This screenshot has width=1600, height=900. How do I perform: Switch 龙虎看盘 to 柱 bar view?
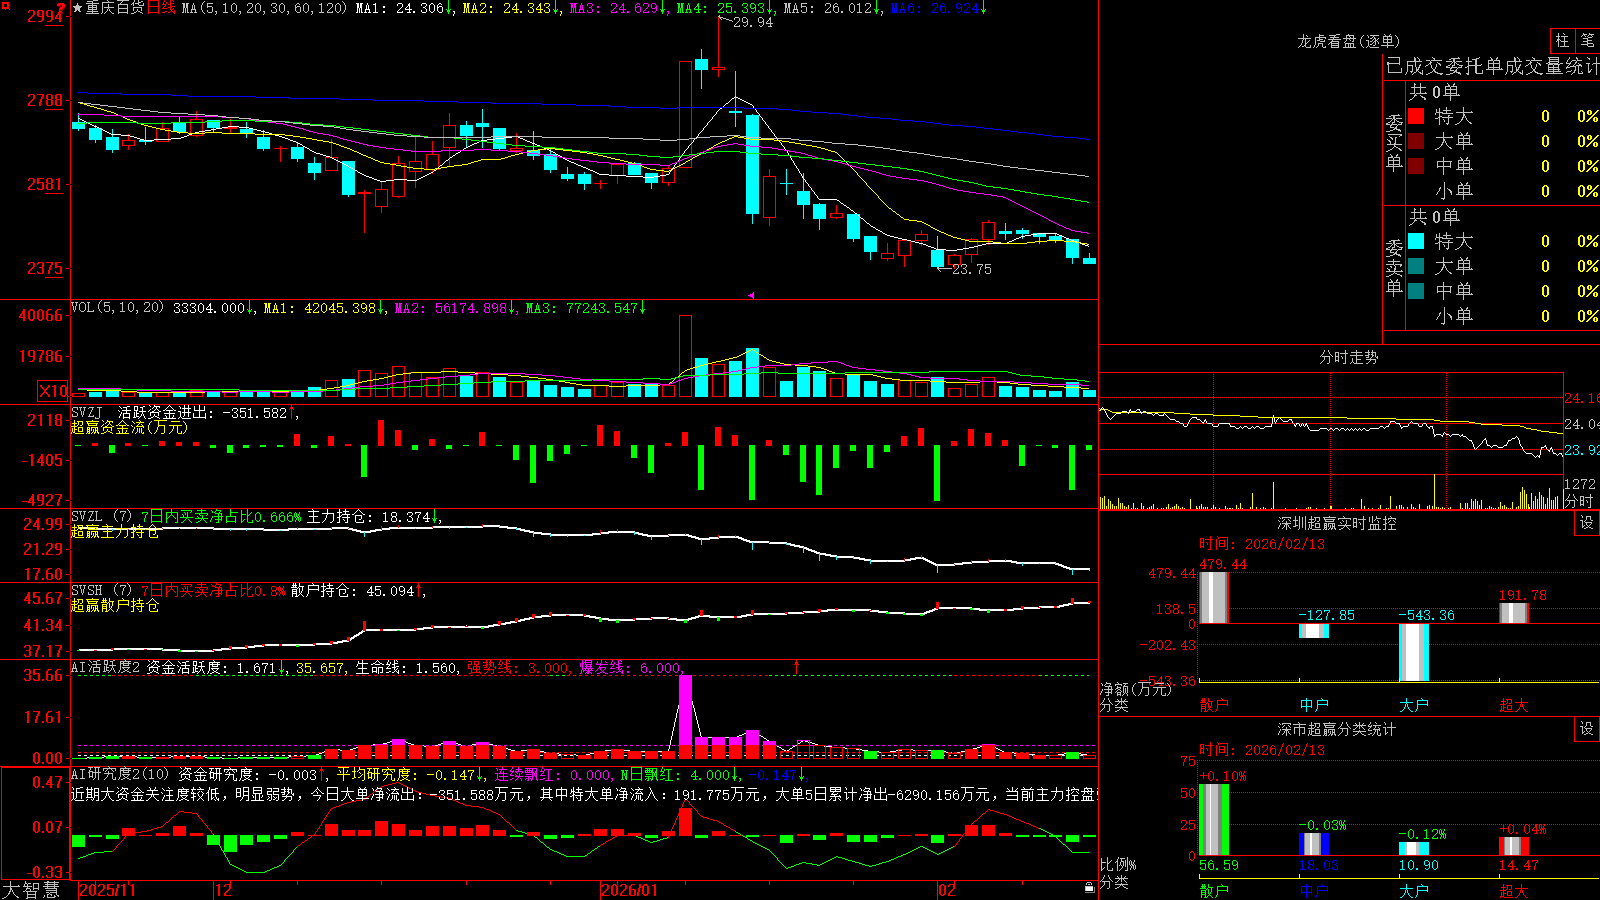pos(1562,40)
